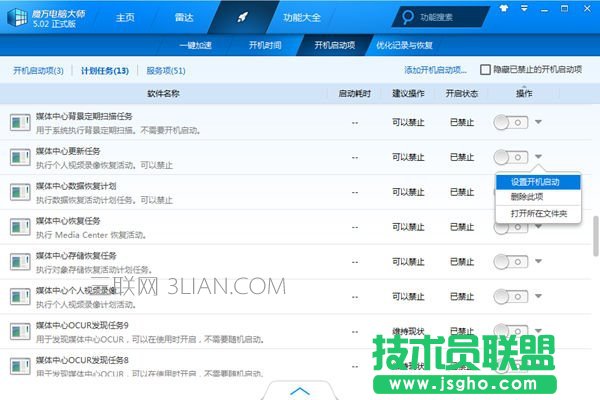
Task: Click the search magnifier icon
Action: 405,17
